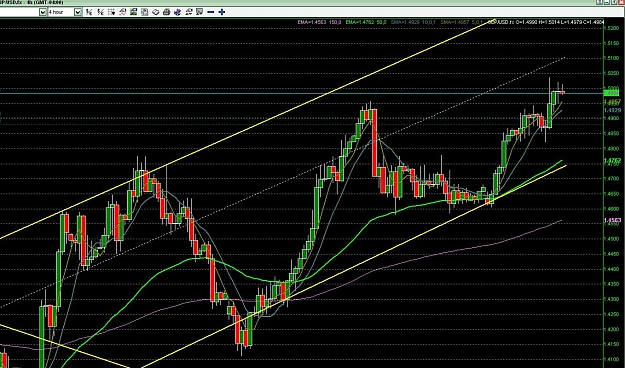The width and height of the screenshot is (625, 368).
Task: Click the GBP/USD OHLC readout text
Action: point(546,22)
